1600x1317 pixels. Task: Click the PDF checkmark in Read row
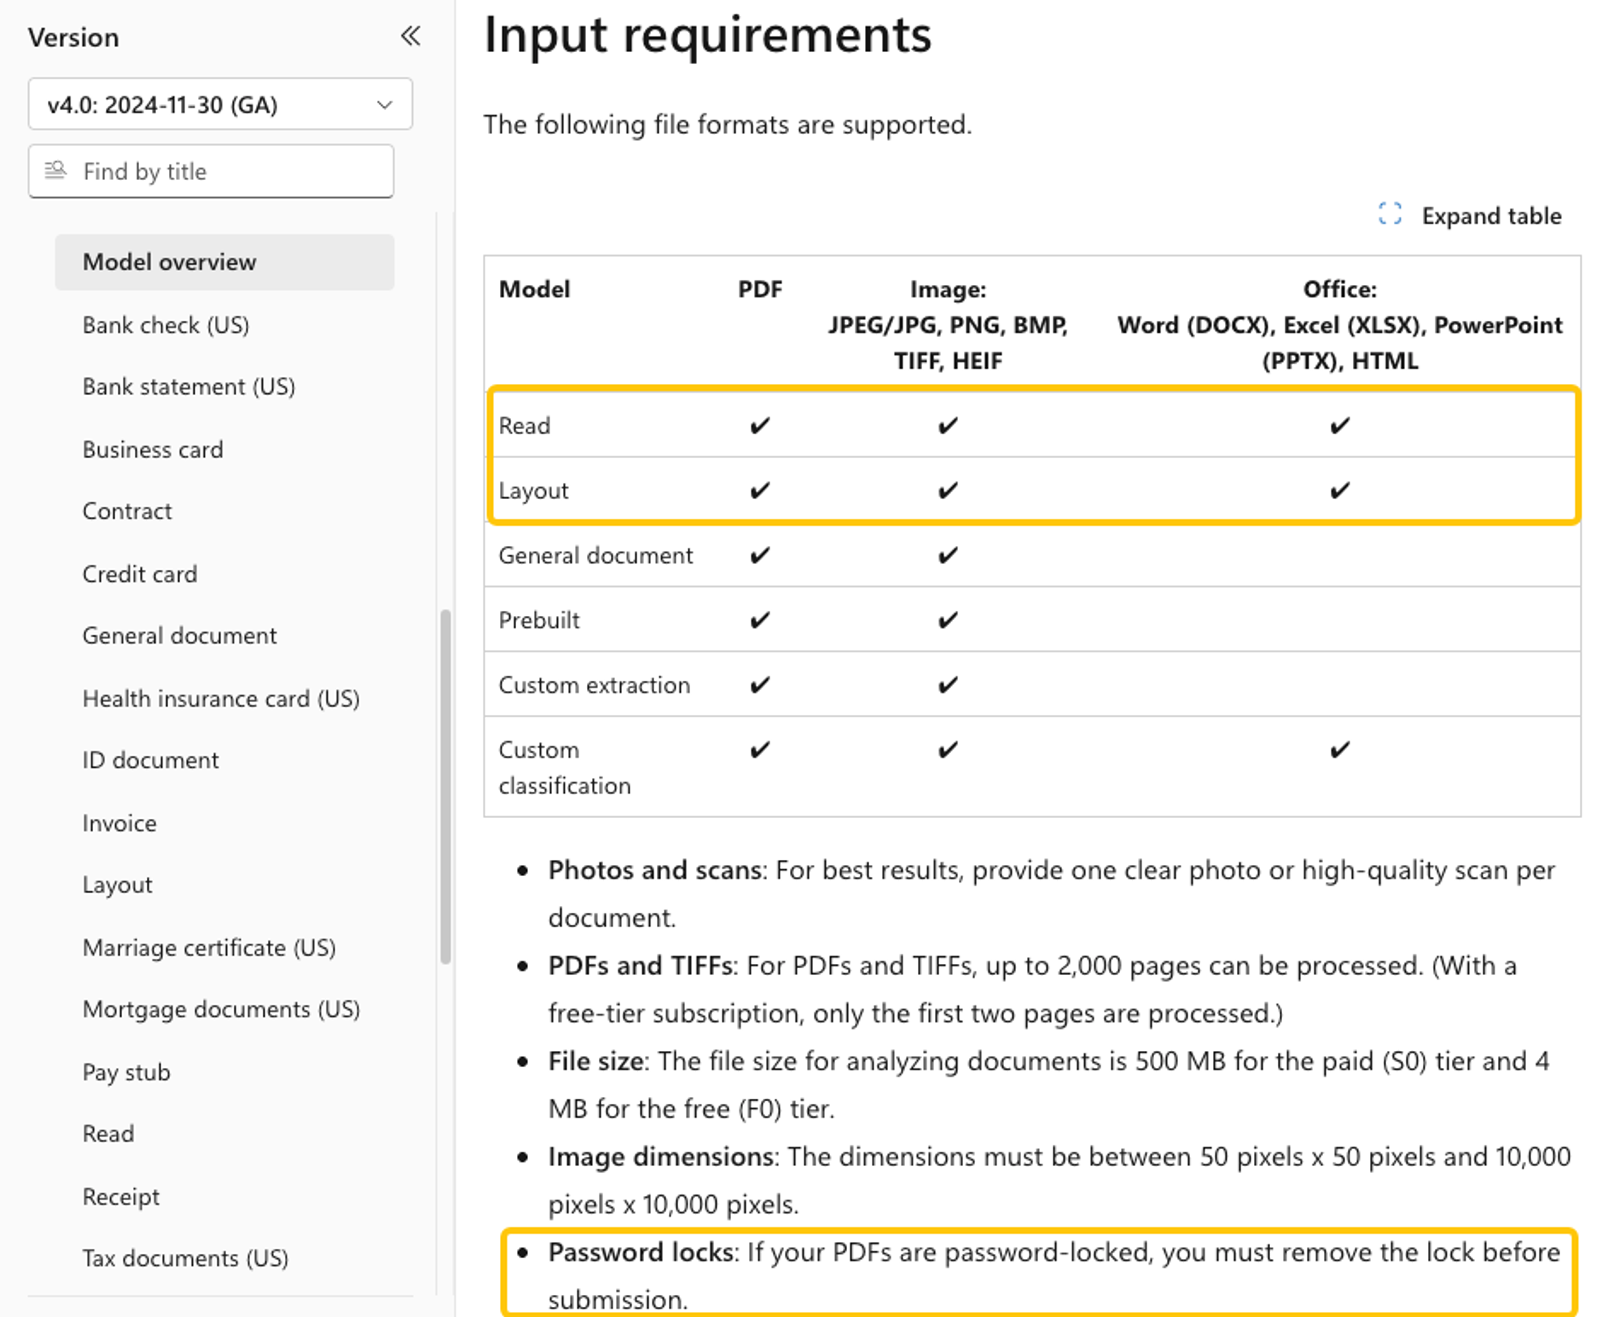[760, 426]
